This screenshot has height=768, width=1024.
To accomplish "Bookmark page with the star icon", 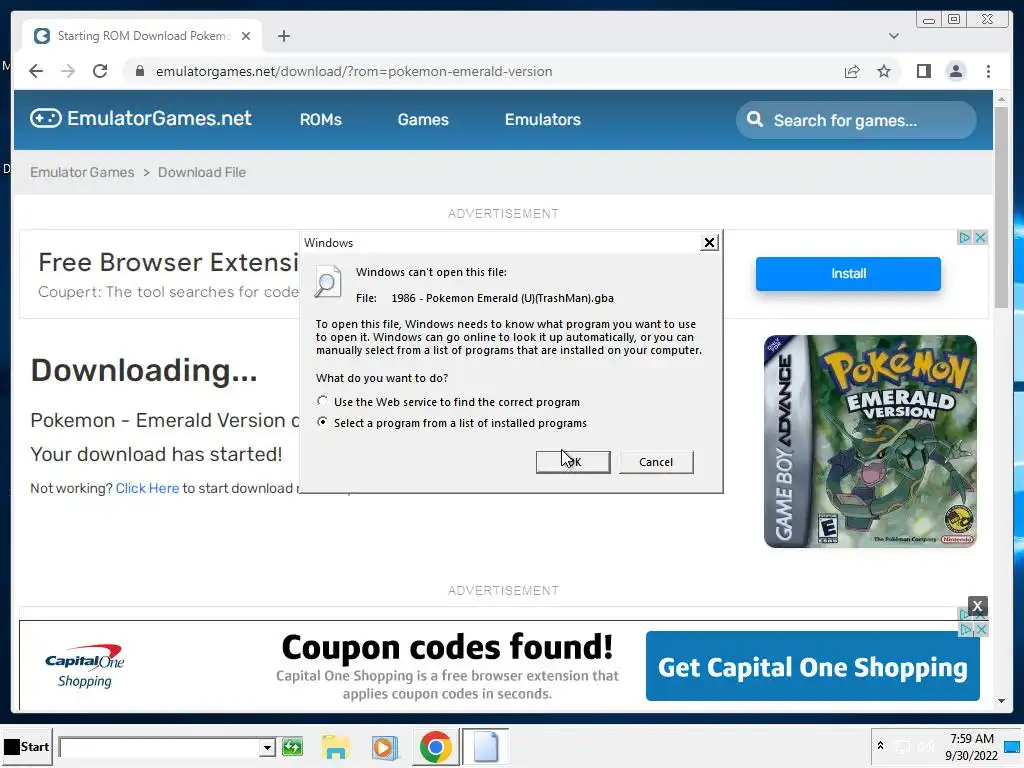I will (884, 71).
